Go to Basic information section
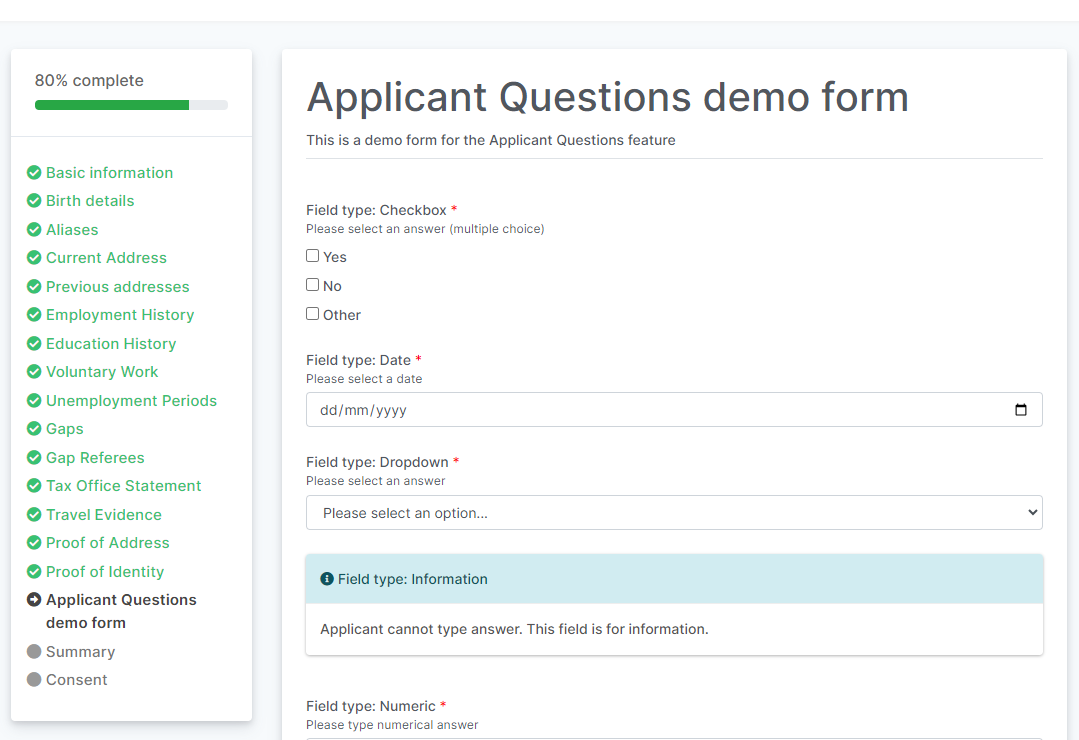The image size is (1079, 740). (x=109, y=173)
